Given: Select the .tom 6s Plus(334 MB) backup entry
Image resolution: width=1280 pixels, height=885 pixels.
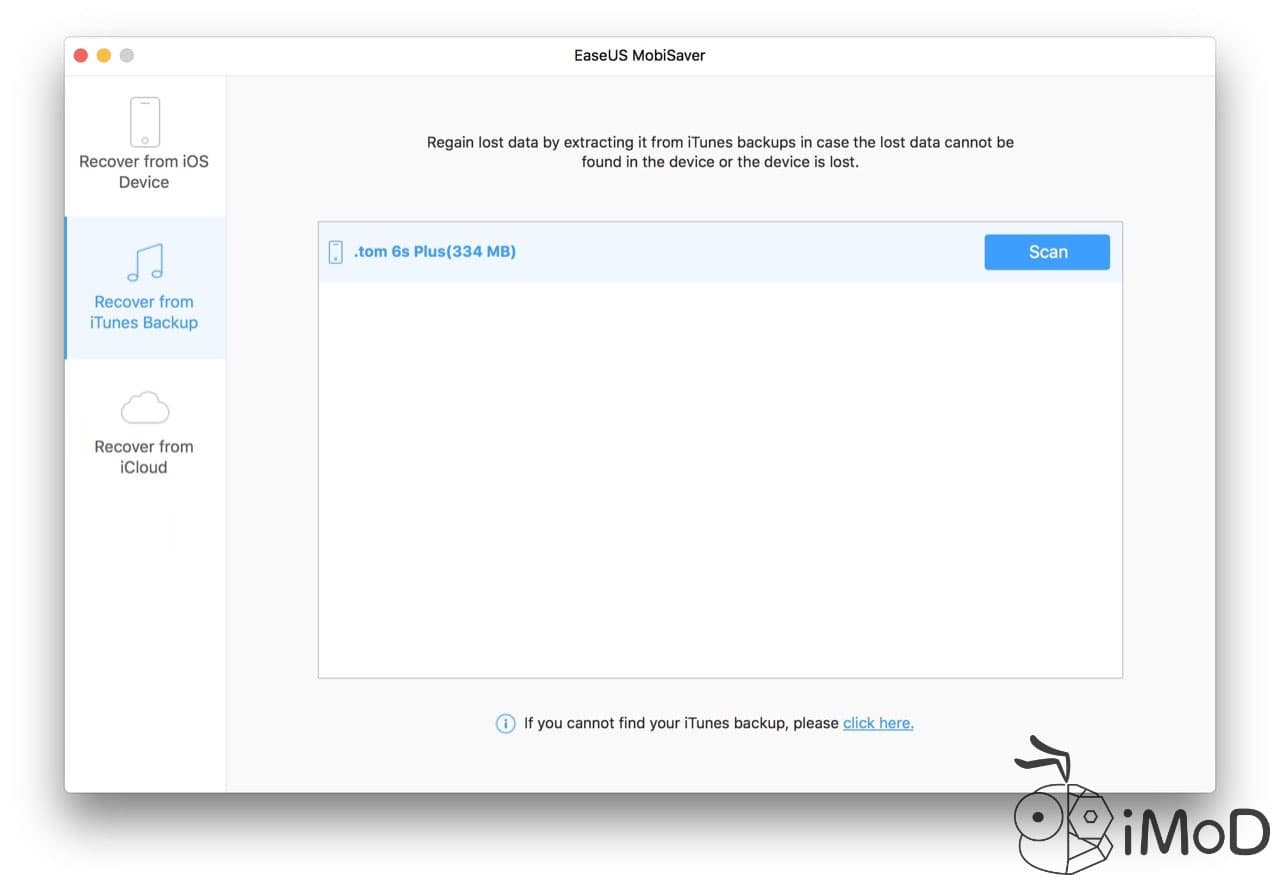Looking at the screenshot, I should point(434,251).
